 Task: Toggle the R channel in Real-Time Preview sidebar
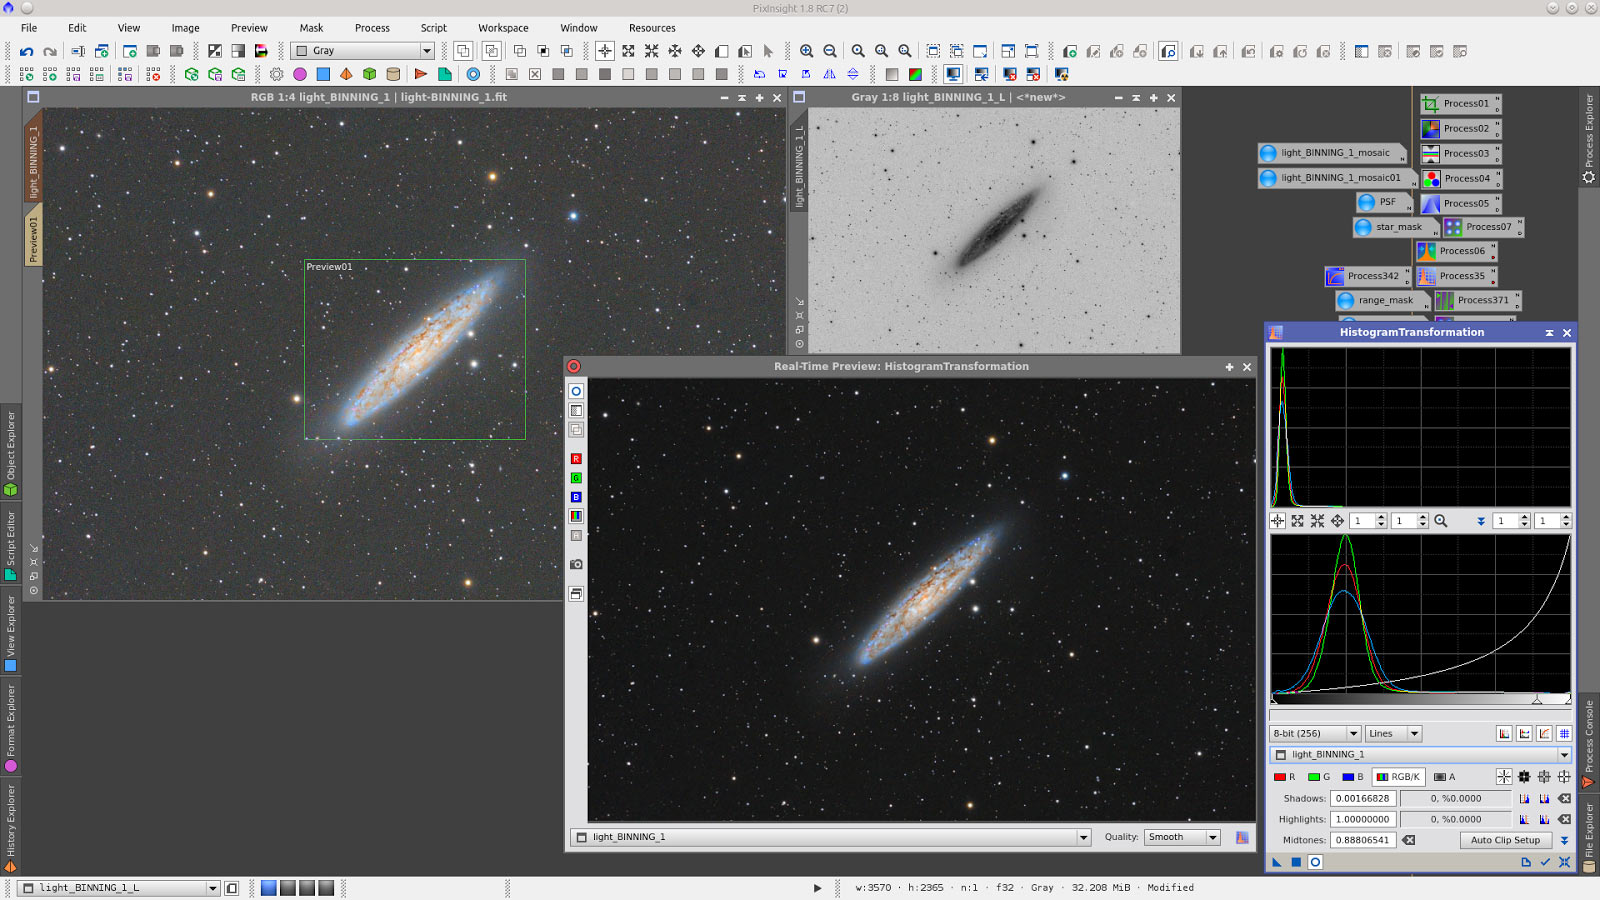coord(575,458)
